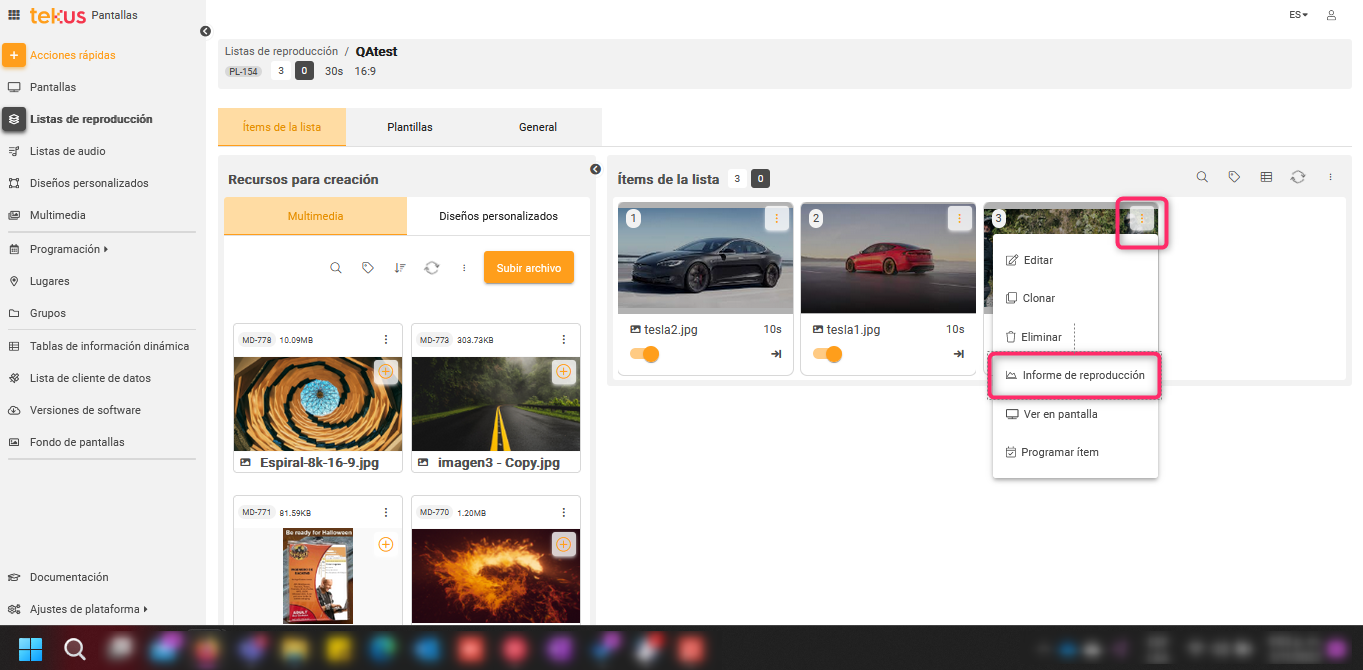Open the sort icon in Recursos toolbar
This screenshot has height=670, width=1363.
point(400,268)
